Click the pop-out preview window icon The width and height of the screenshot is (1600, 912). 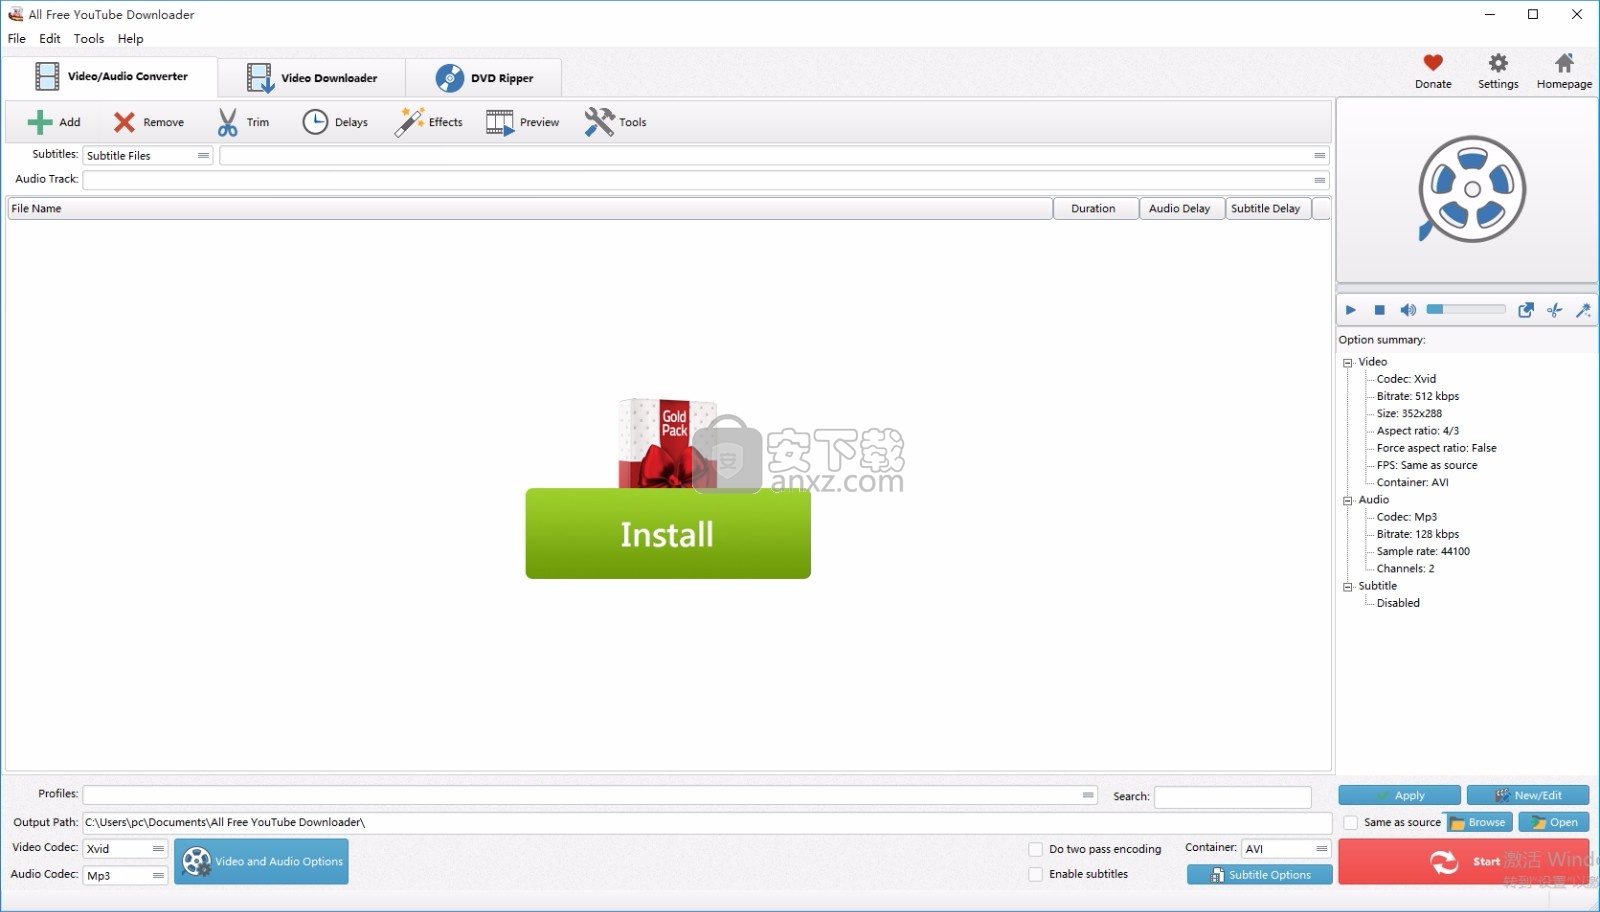click(x=1526, y=310)
